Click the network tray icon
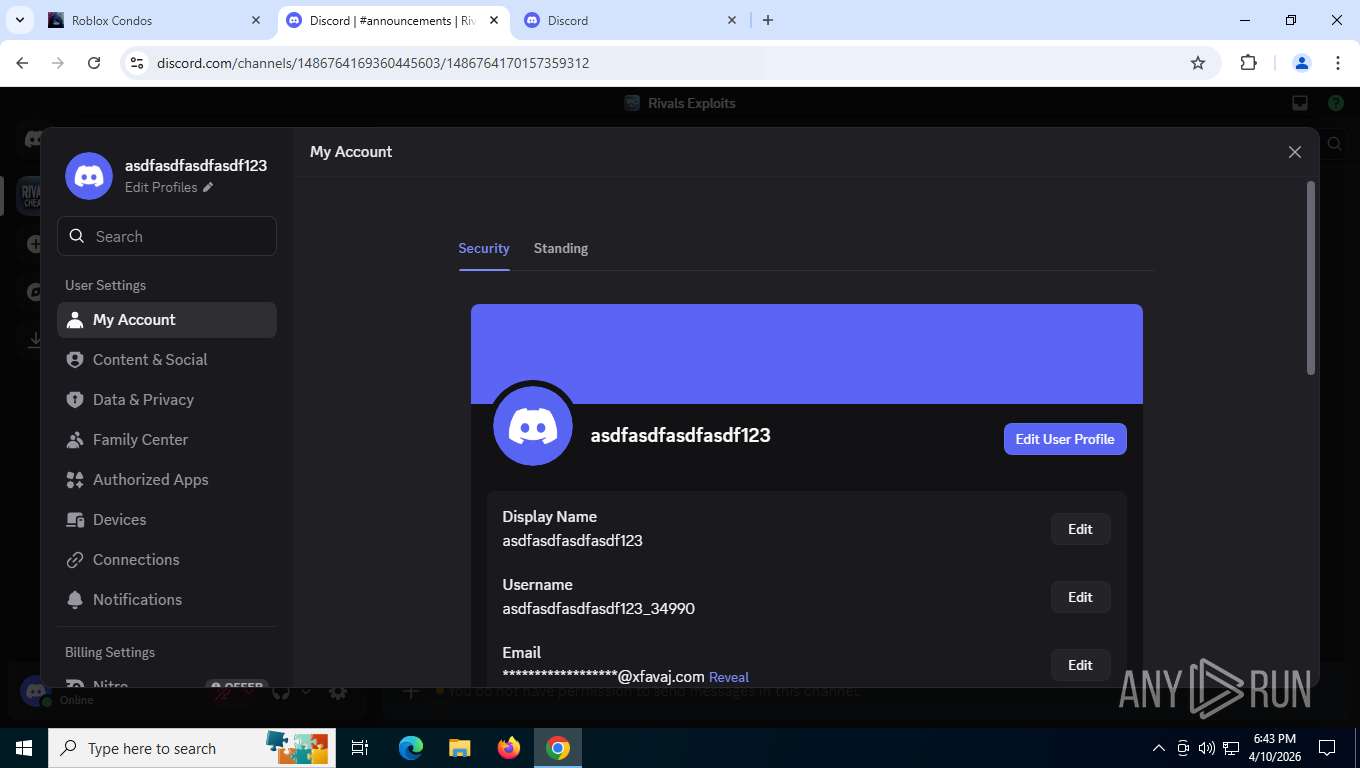The image size is (1360, 768). [x=1231, y=748]
